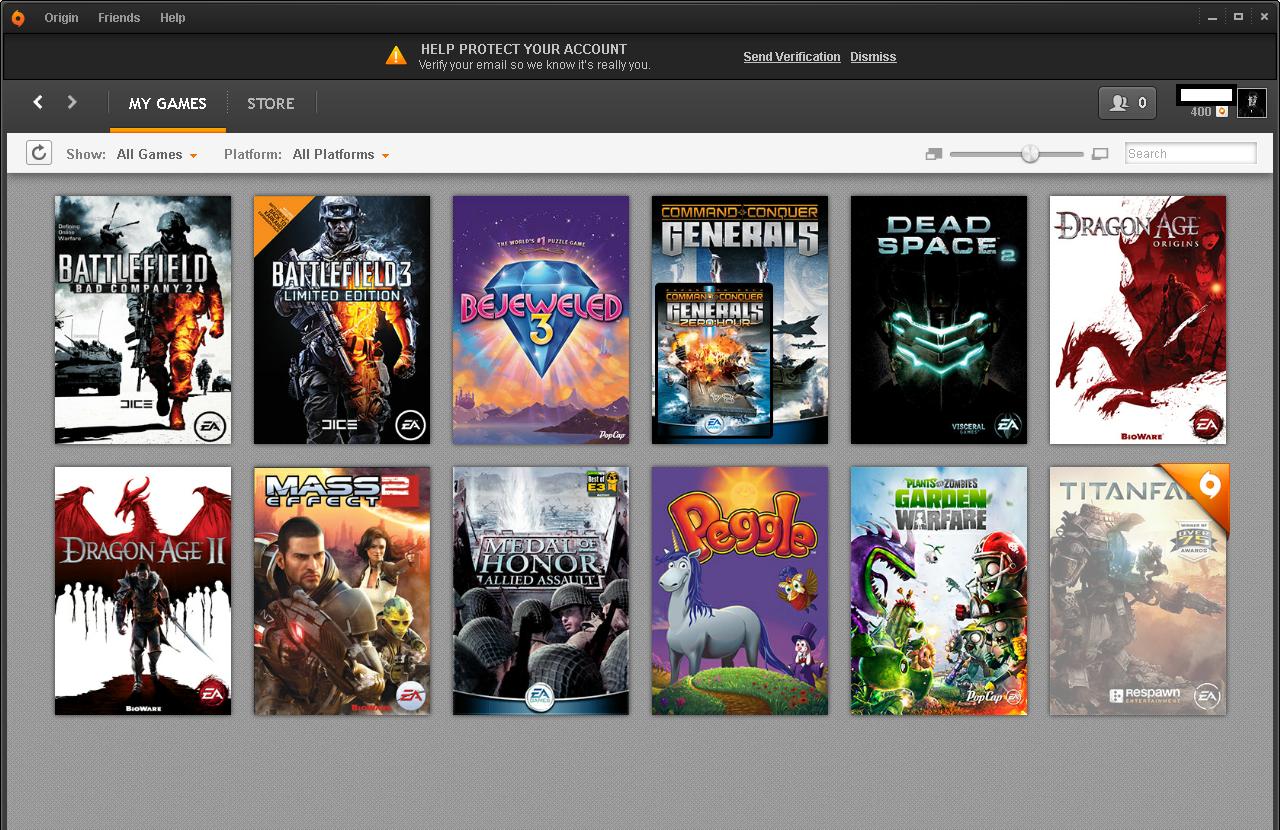Expand the Show All Games dropdown
The width and height of the screenshot is (1280, 830).
[x=157, y=155]
